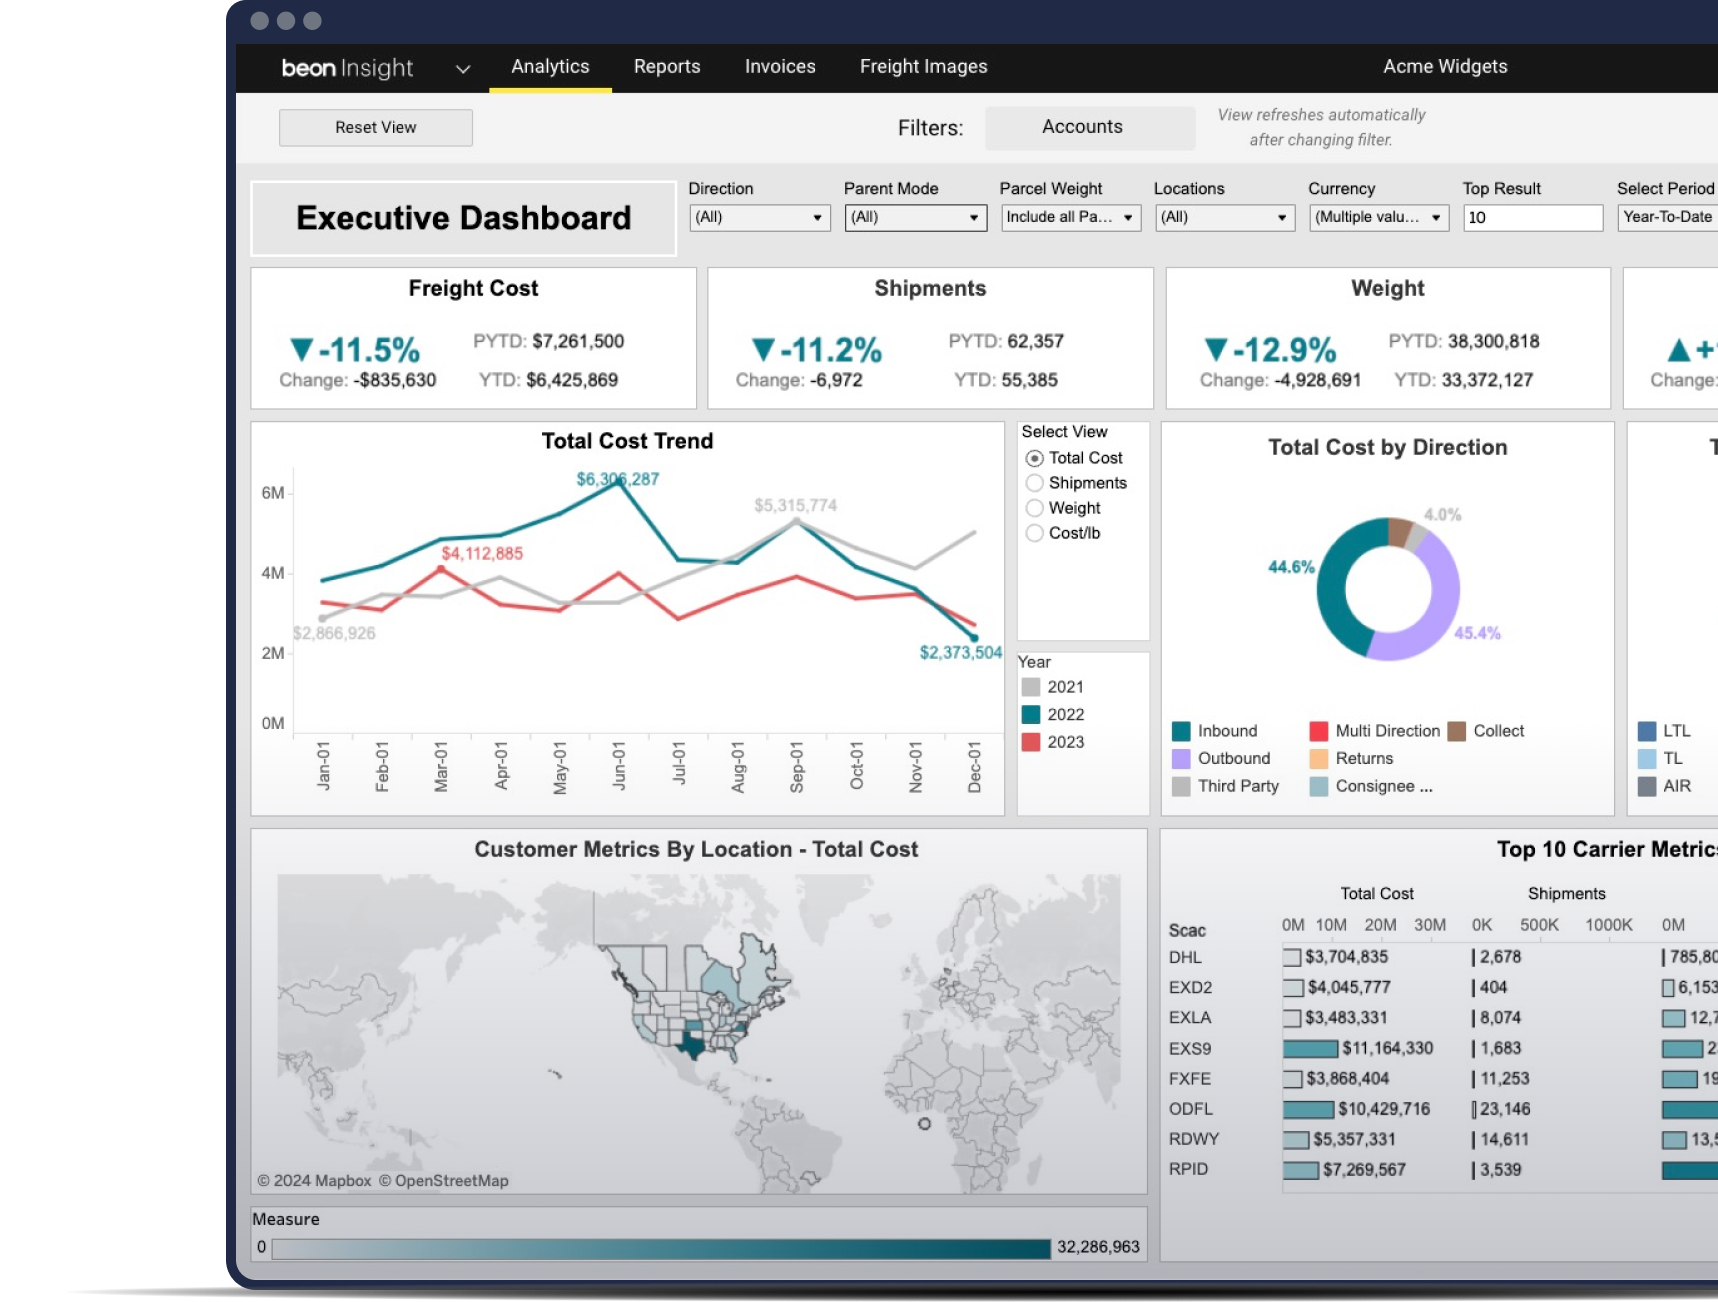
Task: Click the $6,306,287 peak label on trend chart
Action: tap(618, 479)
